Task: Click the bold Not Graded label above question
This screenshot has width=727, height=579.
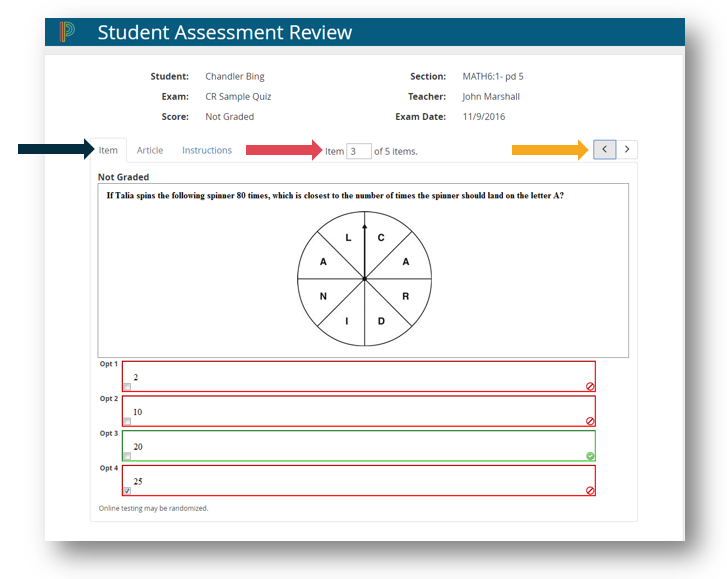Action: (123, 177)
